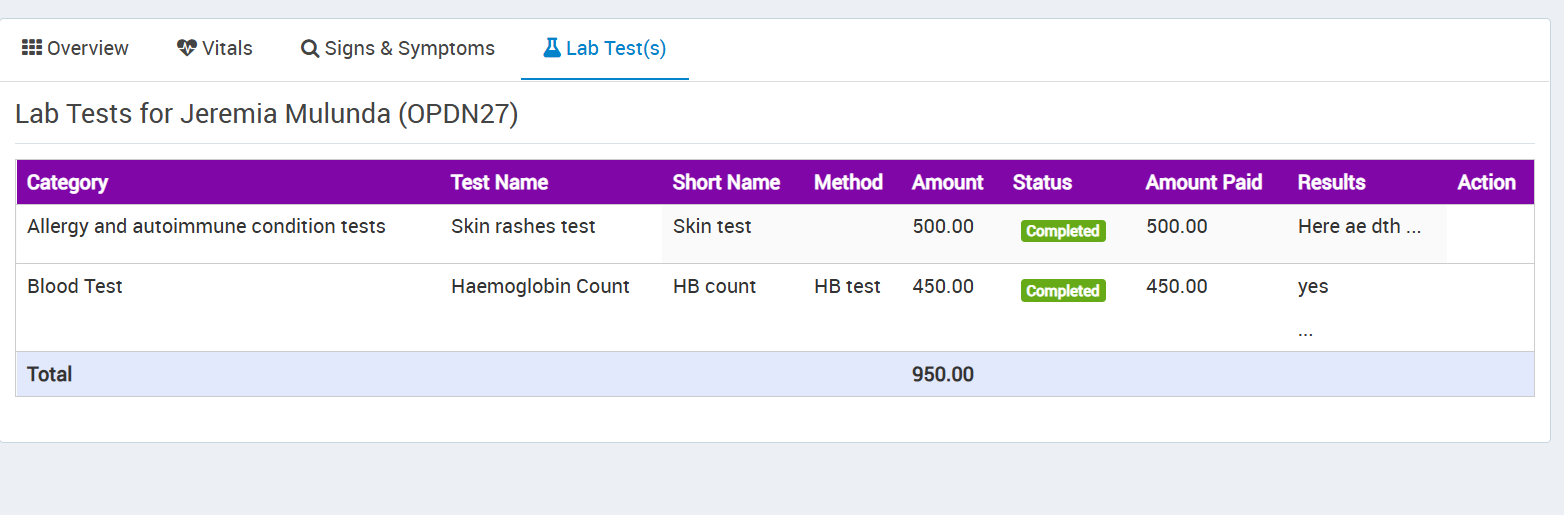1564x515 pixels.
Task: Click the Vitals heartbeat icon
Action: (x=187, y=48)
